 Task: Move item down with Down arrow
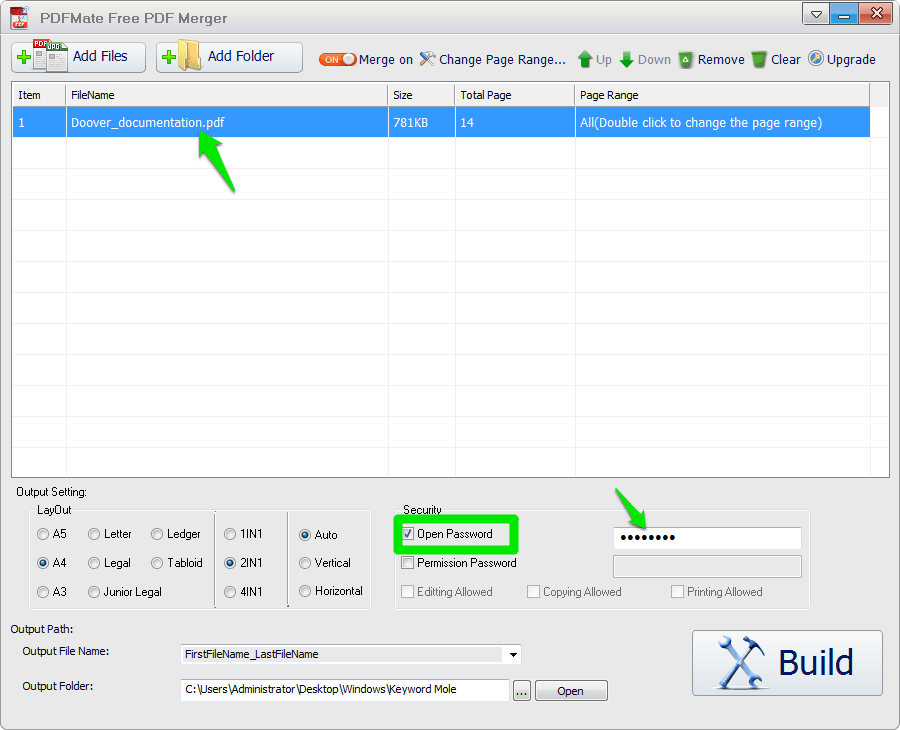click(x=645, y=60)
